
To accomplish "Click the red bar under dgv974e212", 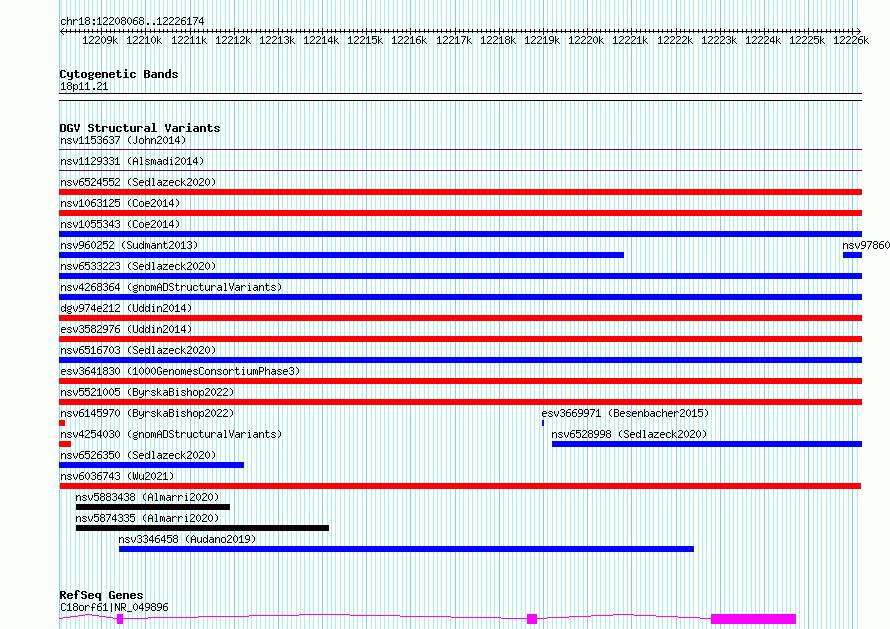I will [x=460, y=318].
